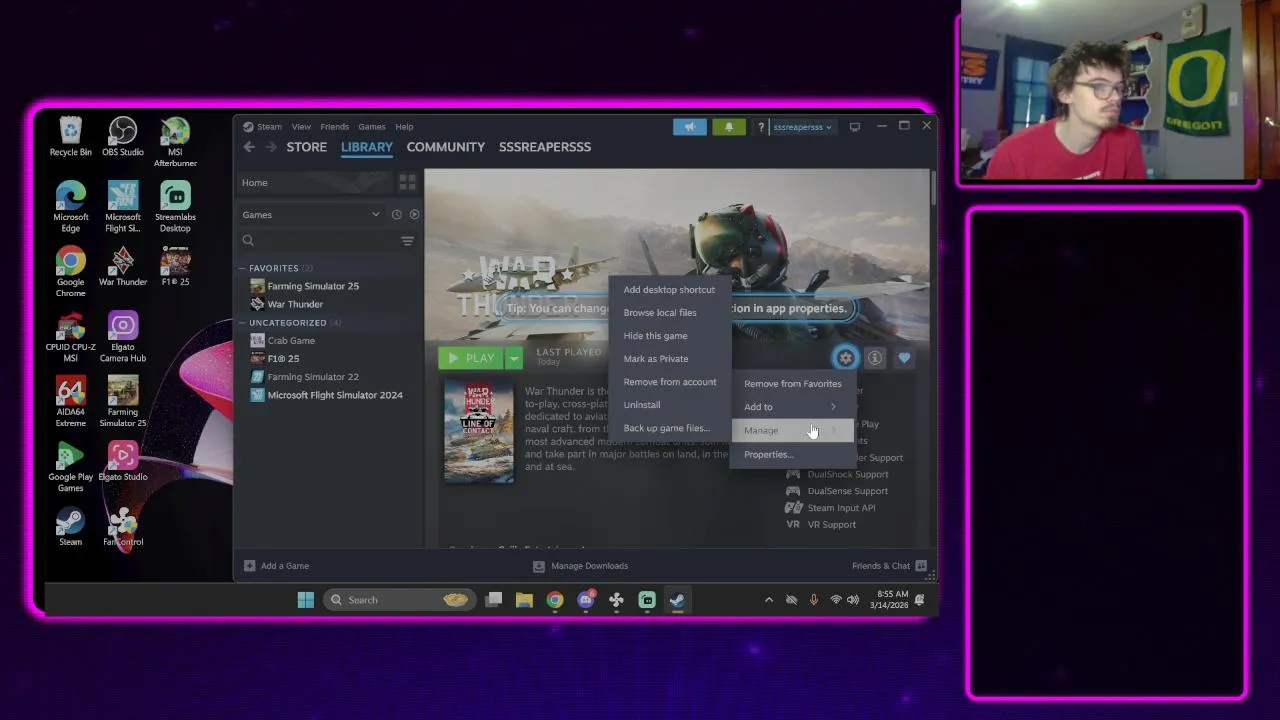The height and width of the screenshot is (720, 1280).
Task: Open OBS Studio desktop shortcut
Action: [123, 137]
